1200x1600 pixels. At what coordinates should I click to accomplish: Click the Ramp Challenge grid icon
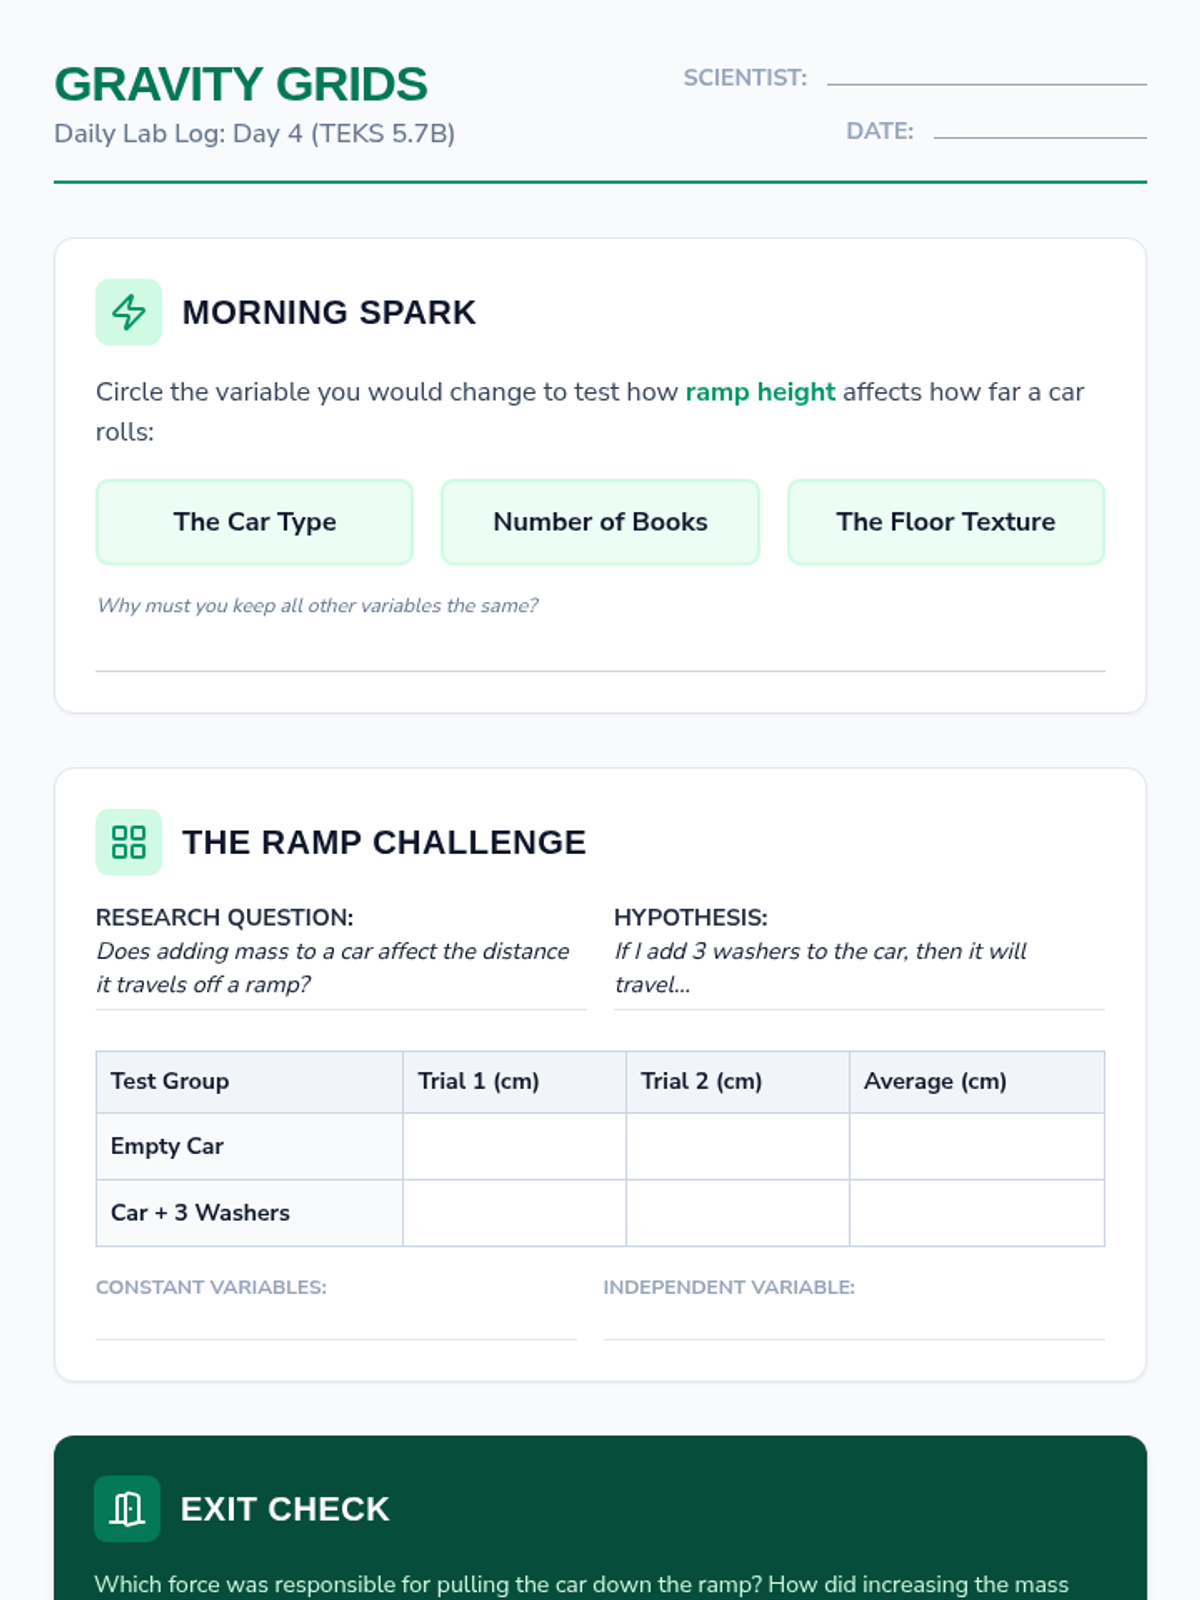coord(128,842)
